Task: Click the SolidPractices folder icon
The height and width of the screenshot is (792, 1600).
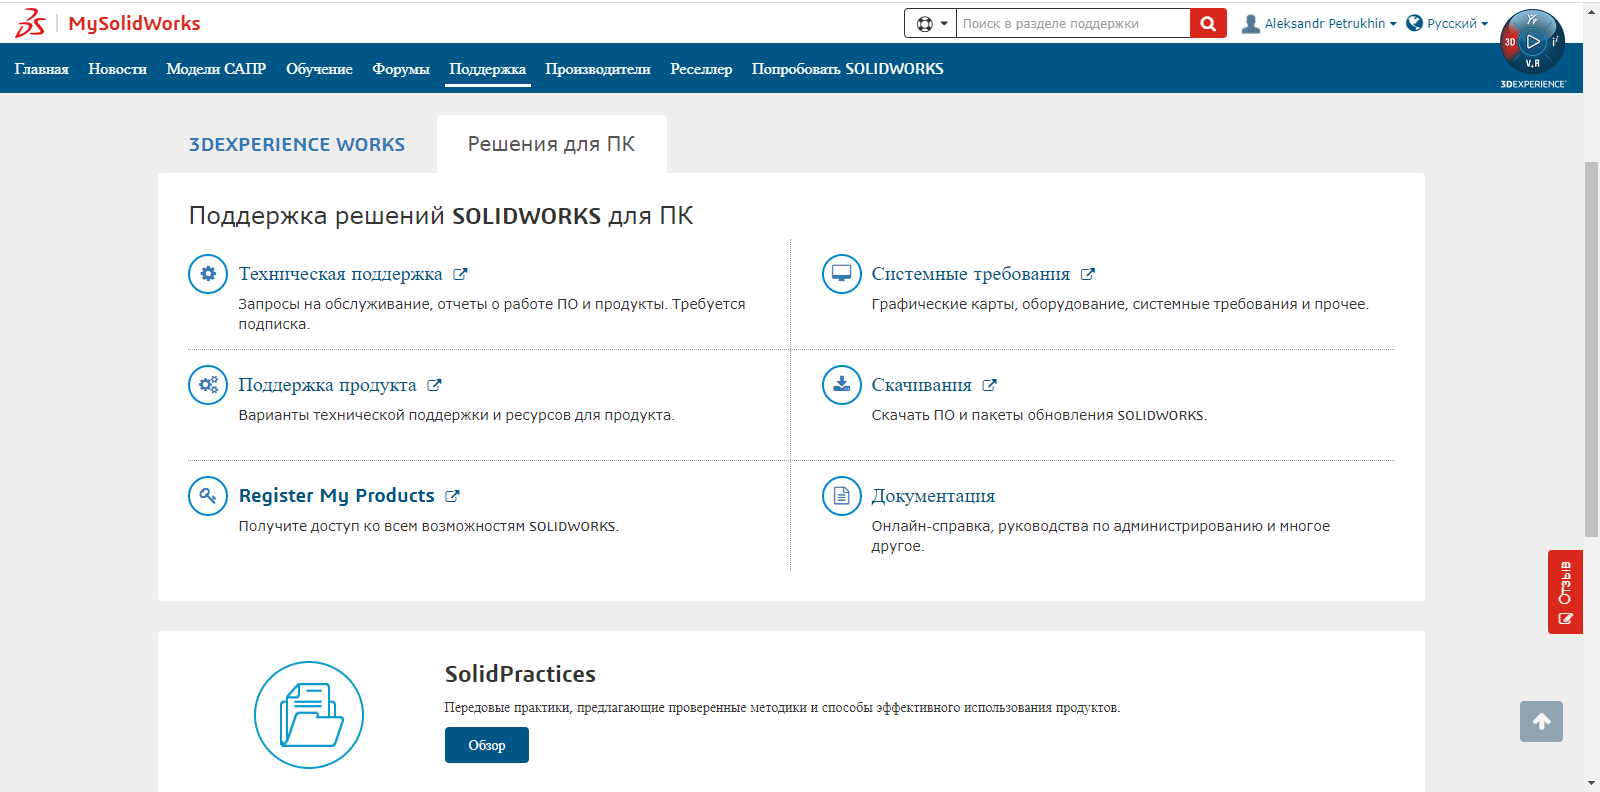Action: pos(309,715)
